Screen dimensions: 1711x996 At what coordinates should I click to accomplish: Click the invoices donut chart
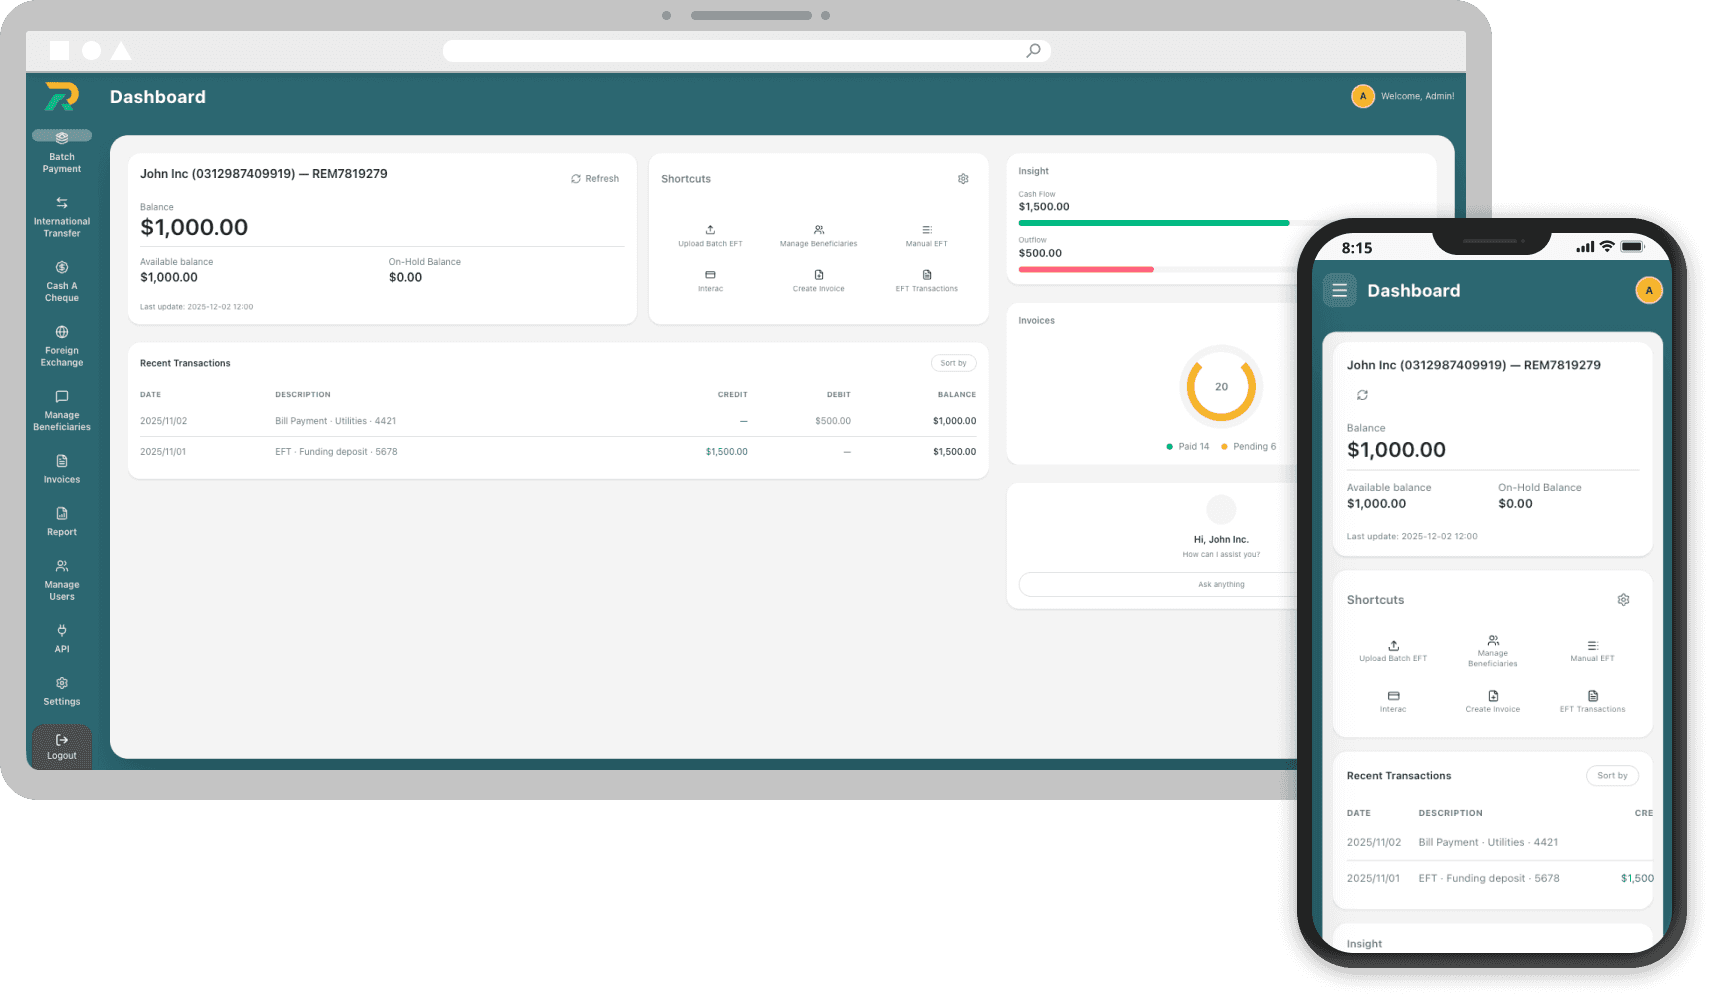1221,387
